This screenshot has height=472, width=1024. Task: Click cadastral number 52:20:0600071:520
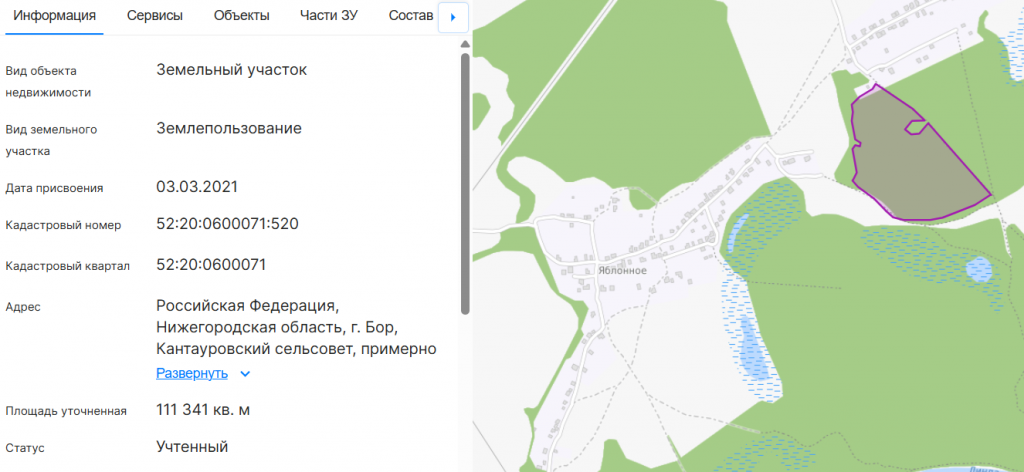point(227,224)
